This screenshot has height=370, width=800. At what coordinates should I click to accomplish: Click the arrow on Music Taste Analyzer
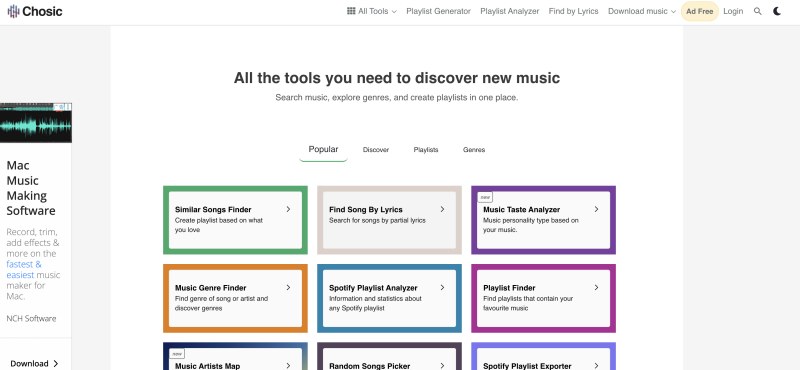click(596, 209)
